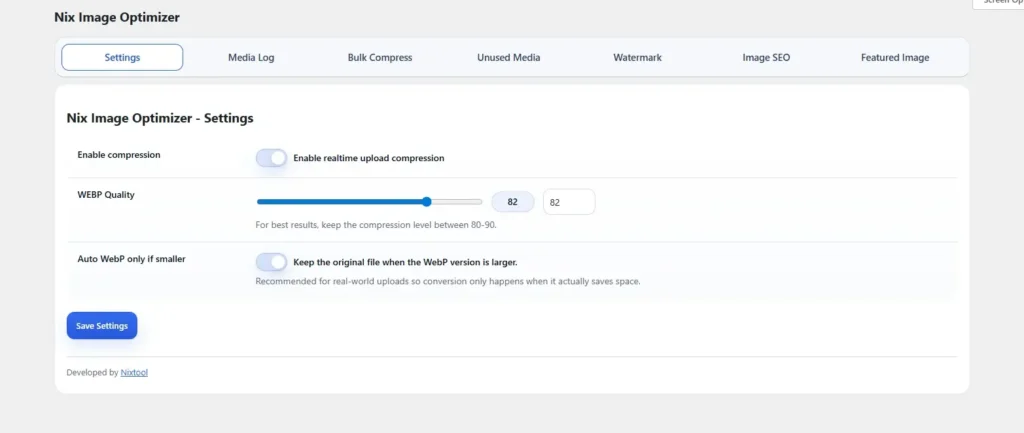Click the 'WEBP Quality' label
This screenshot has width=1024, height=433.
pyautogui.click(x=106, y=195)
